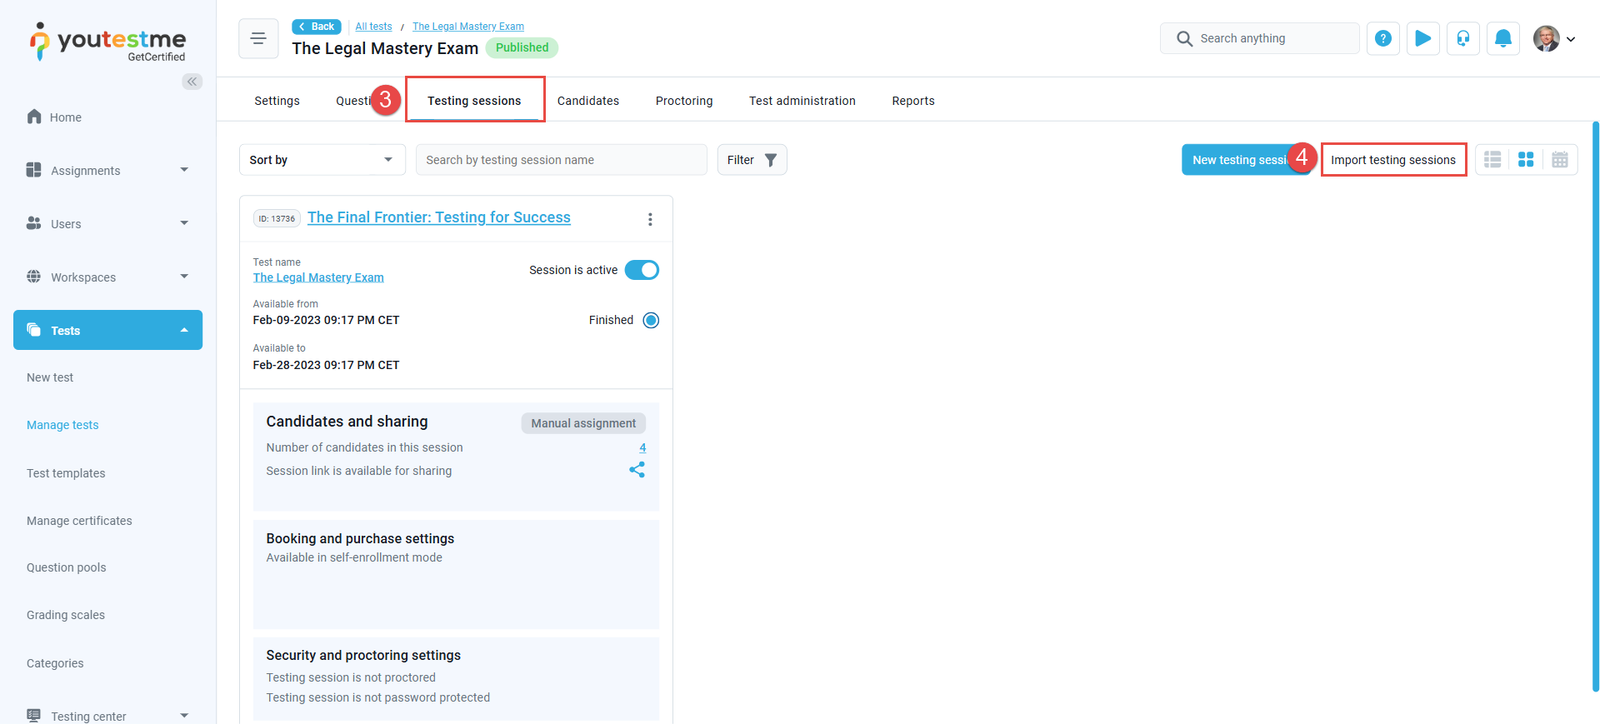Switch to list view layout

pos(1492,160)
